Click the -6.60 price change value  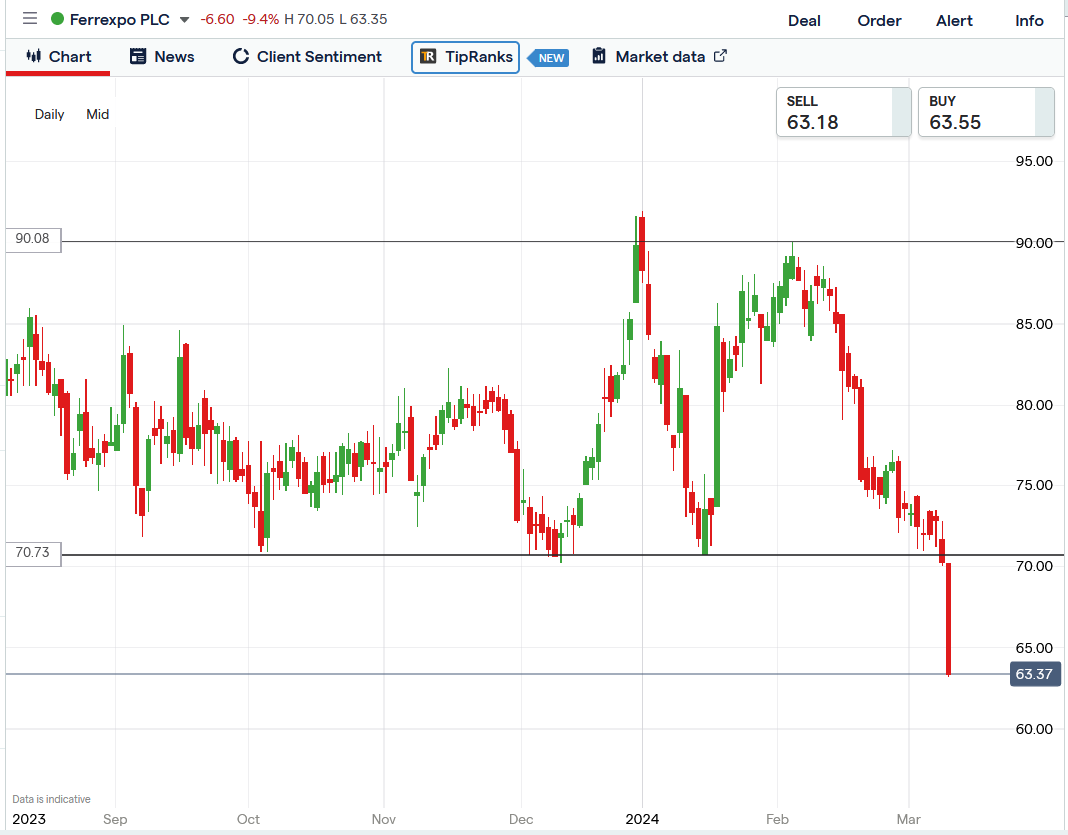pos(217,20)
